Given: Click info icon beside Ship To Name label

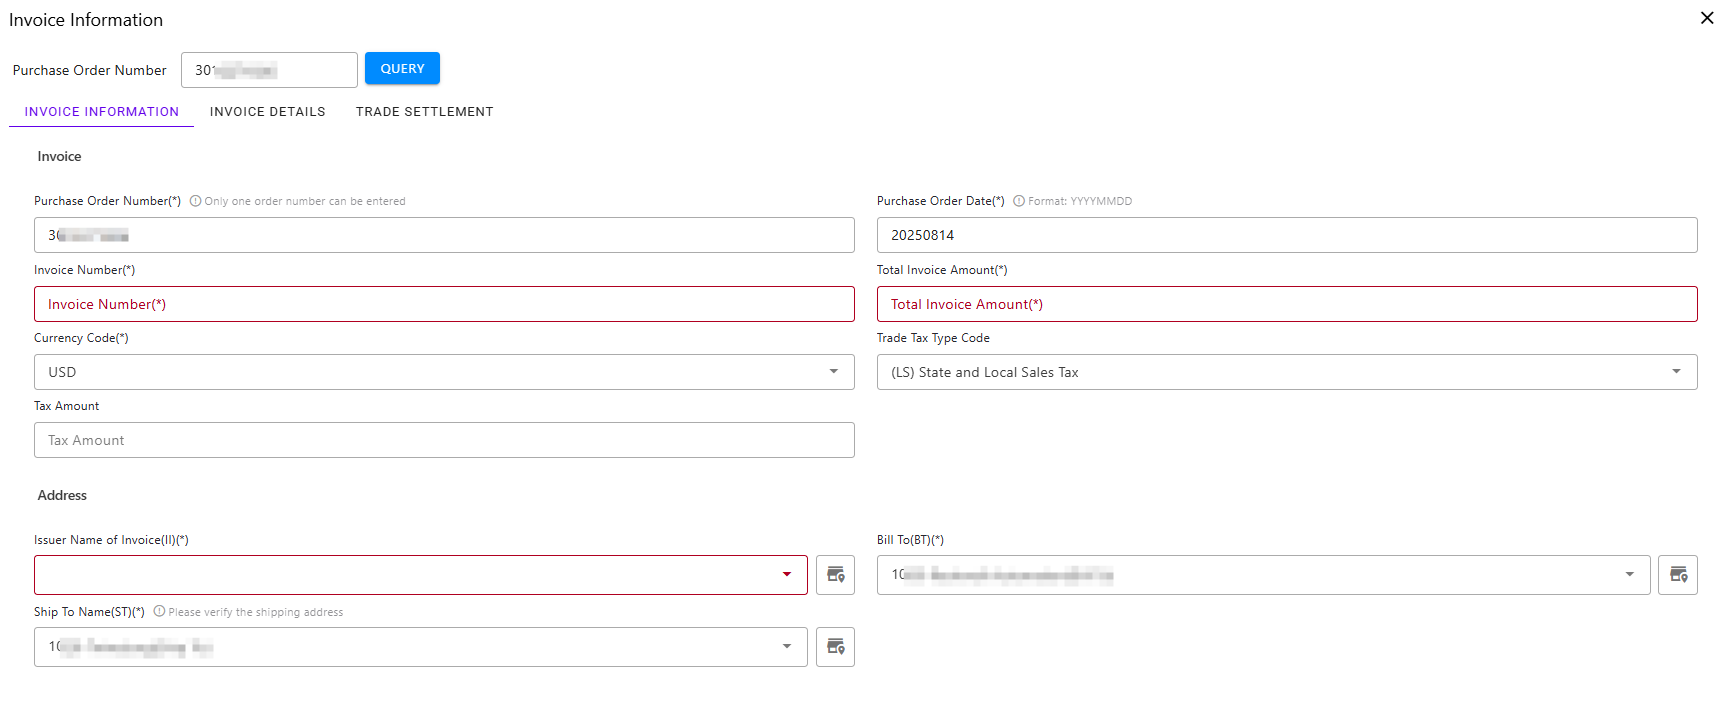Looking at the screenshot, I should [159, 612].
